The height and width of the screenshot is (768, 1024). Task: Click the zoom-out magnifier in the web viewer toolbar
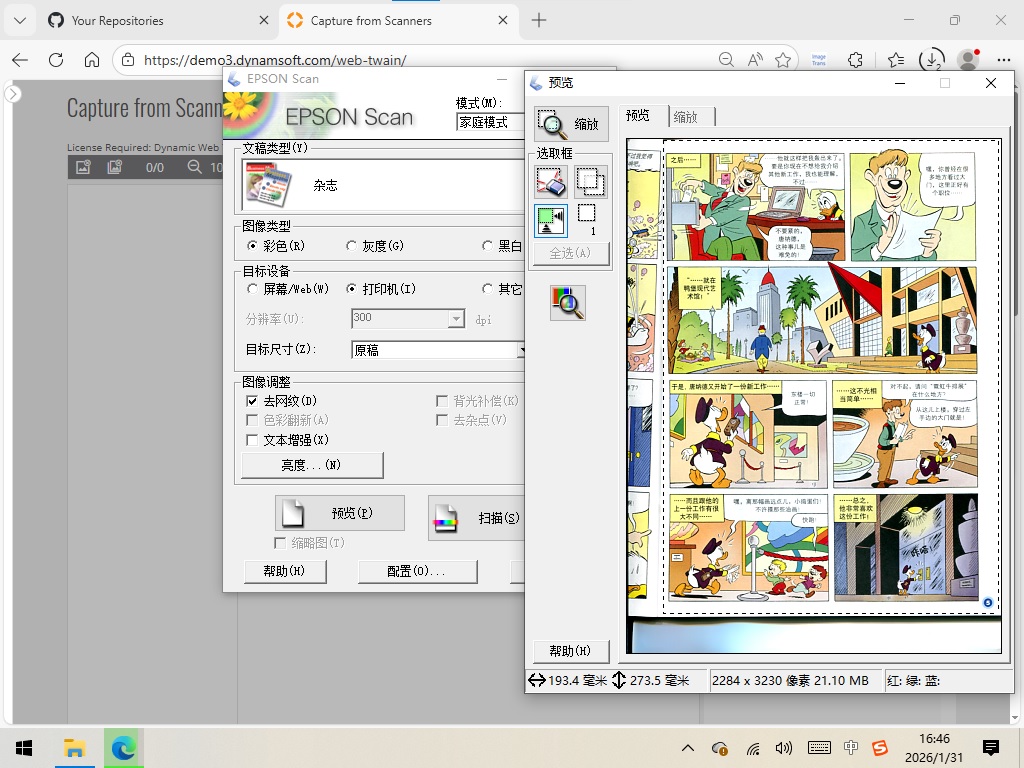pyautogui.click(x=195, y=168)
